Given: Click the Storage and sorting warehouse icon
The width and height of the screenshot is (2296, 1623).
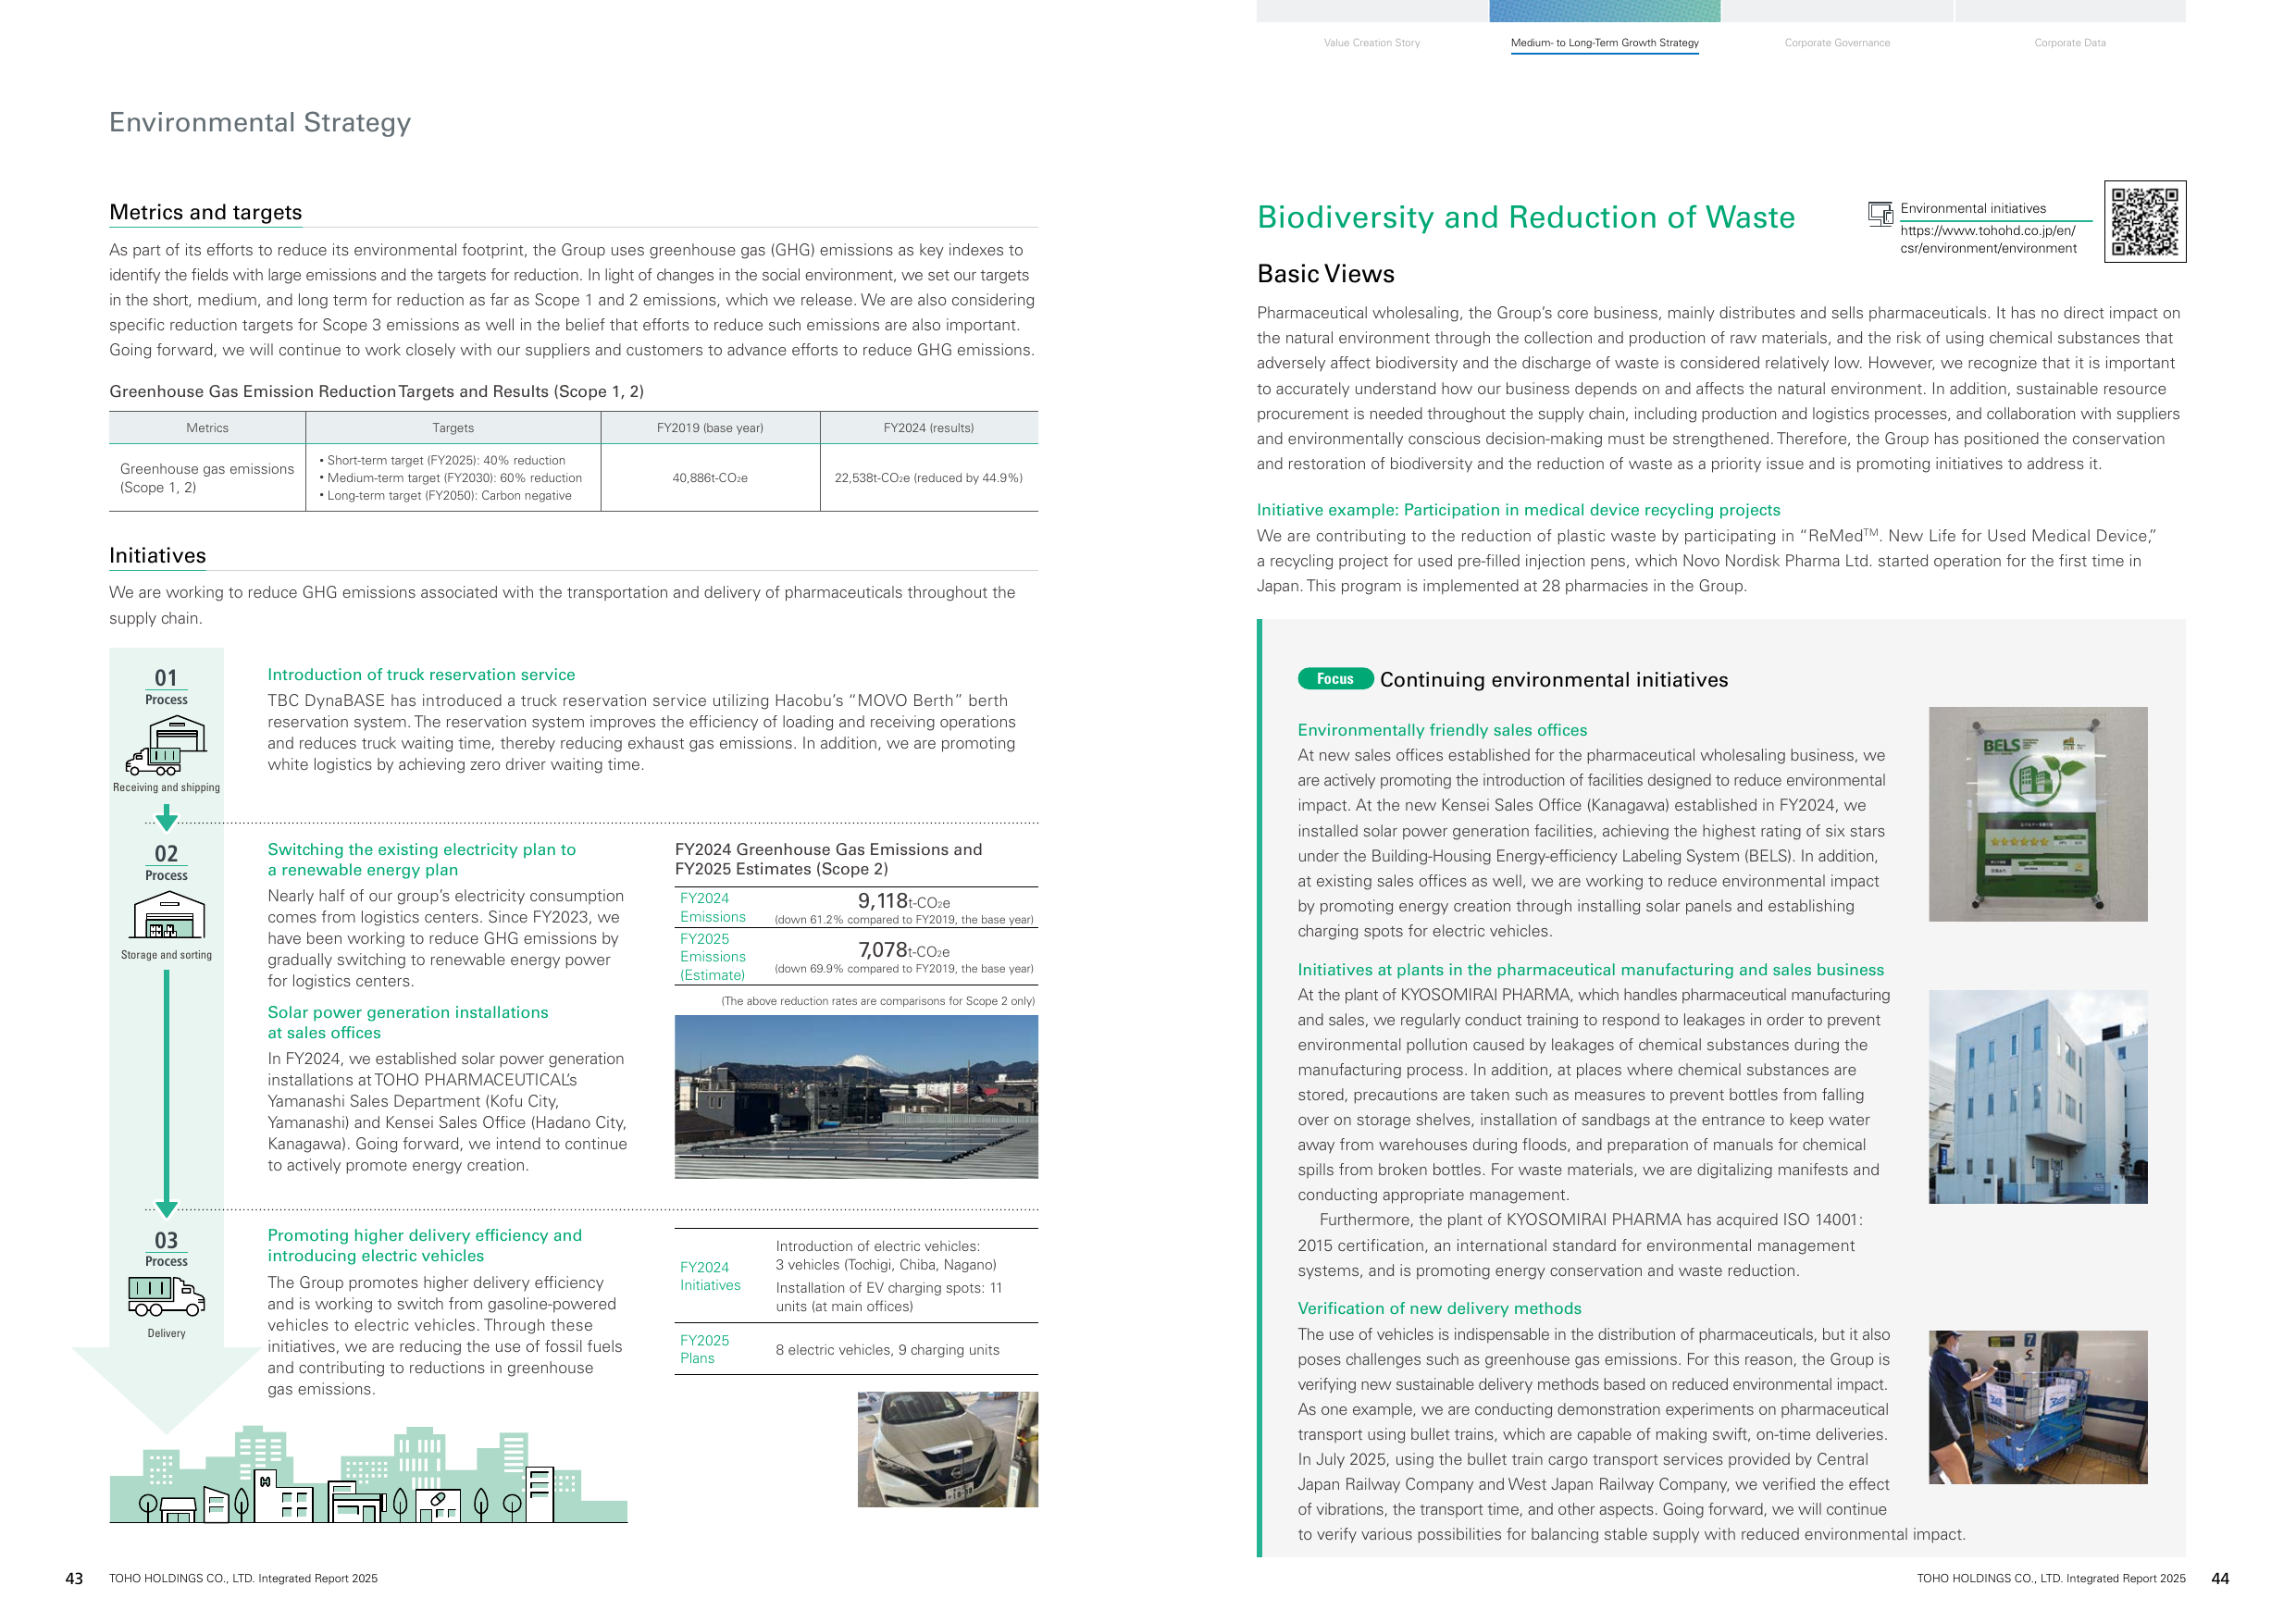Looking at the screenshot, I should click(x=168, y=915).
